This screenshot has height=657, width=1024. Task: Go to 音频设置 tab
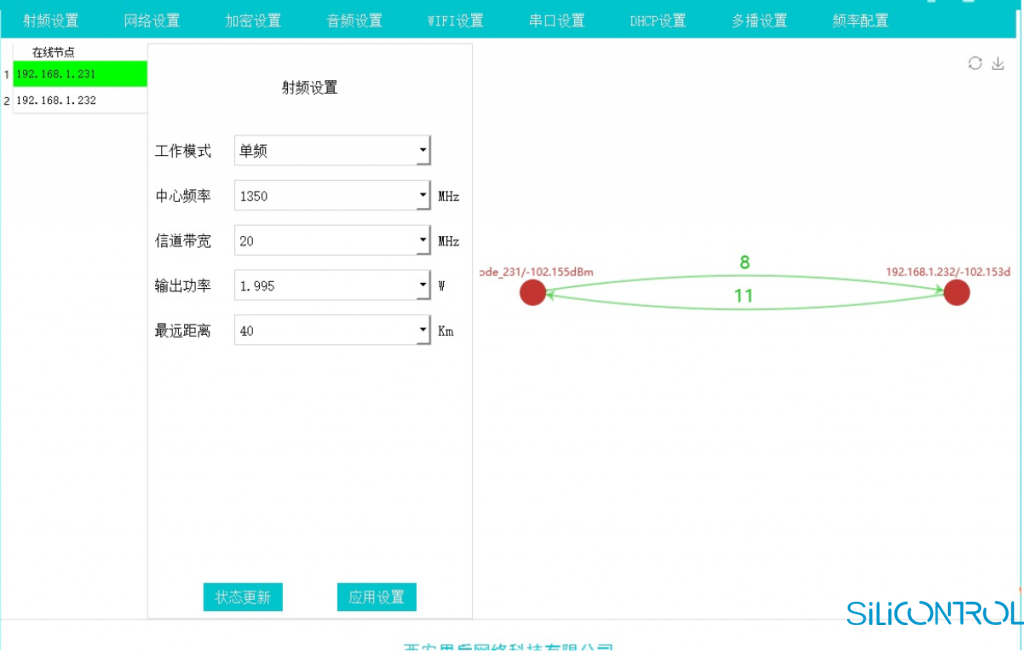[x=355, y=21]
